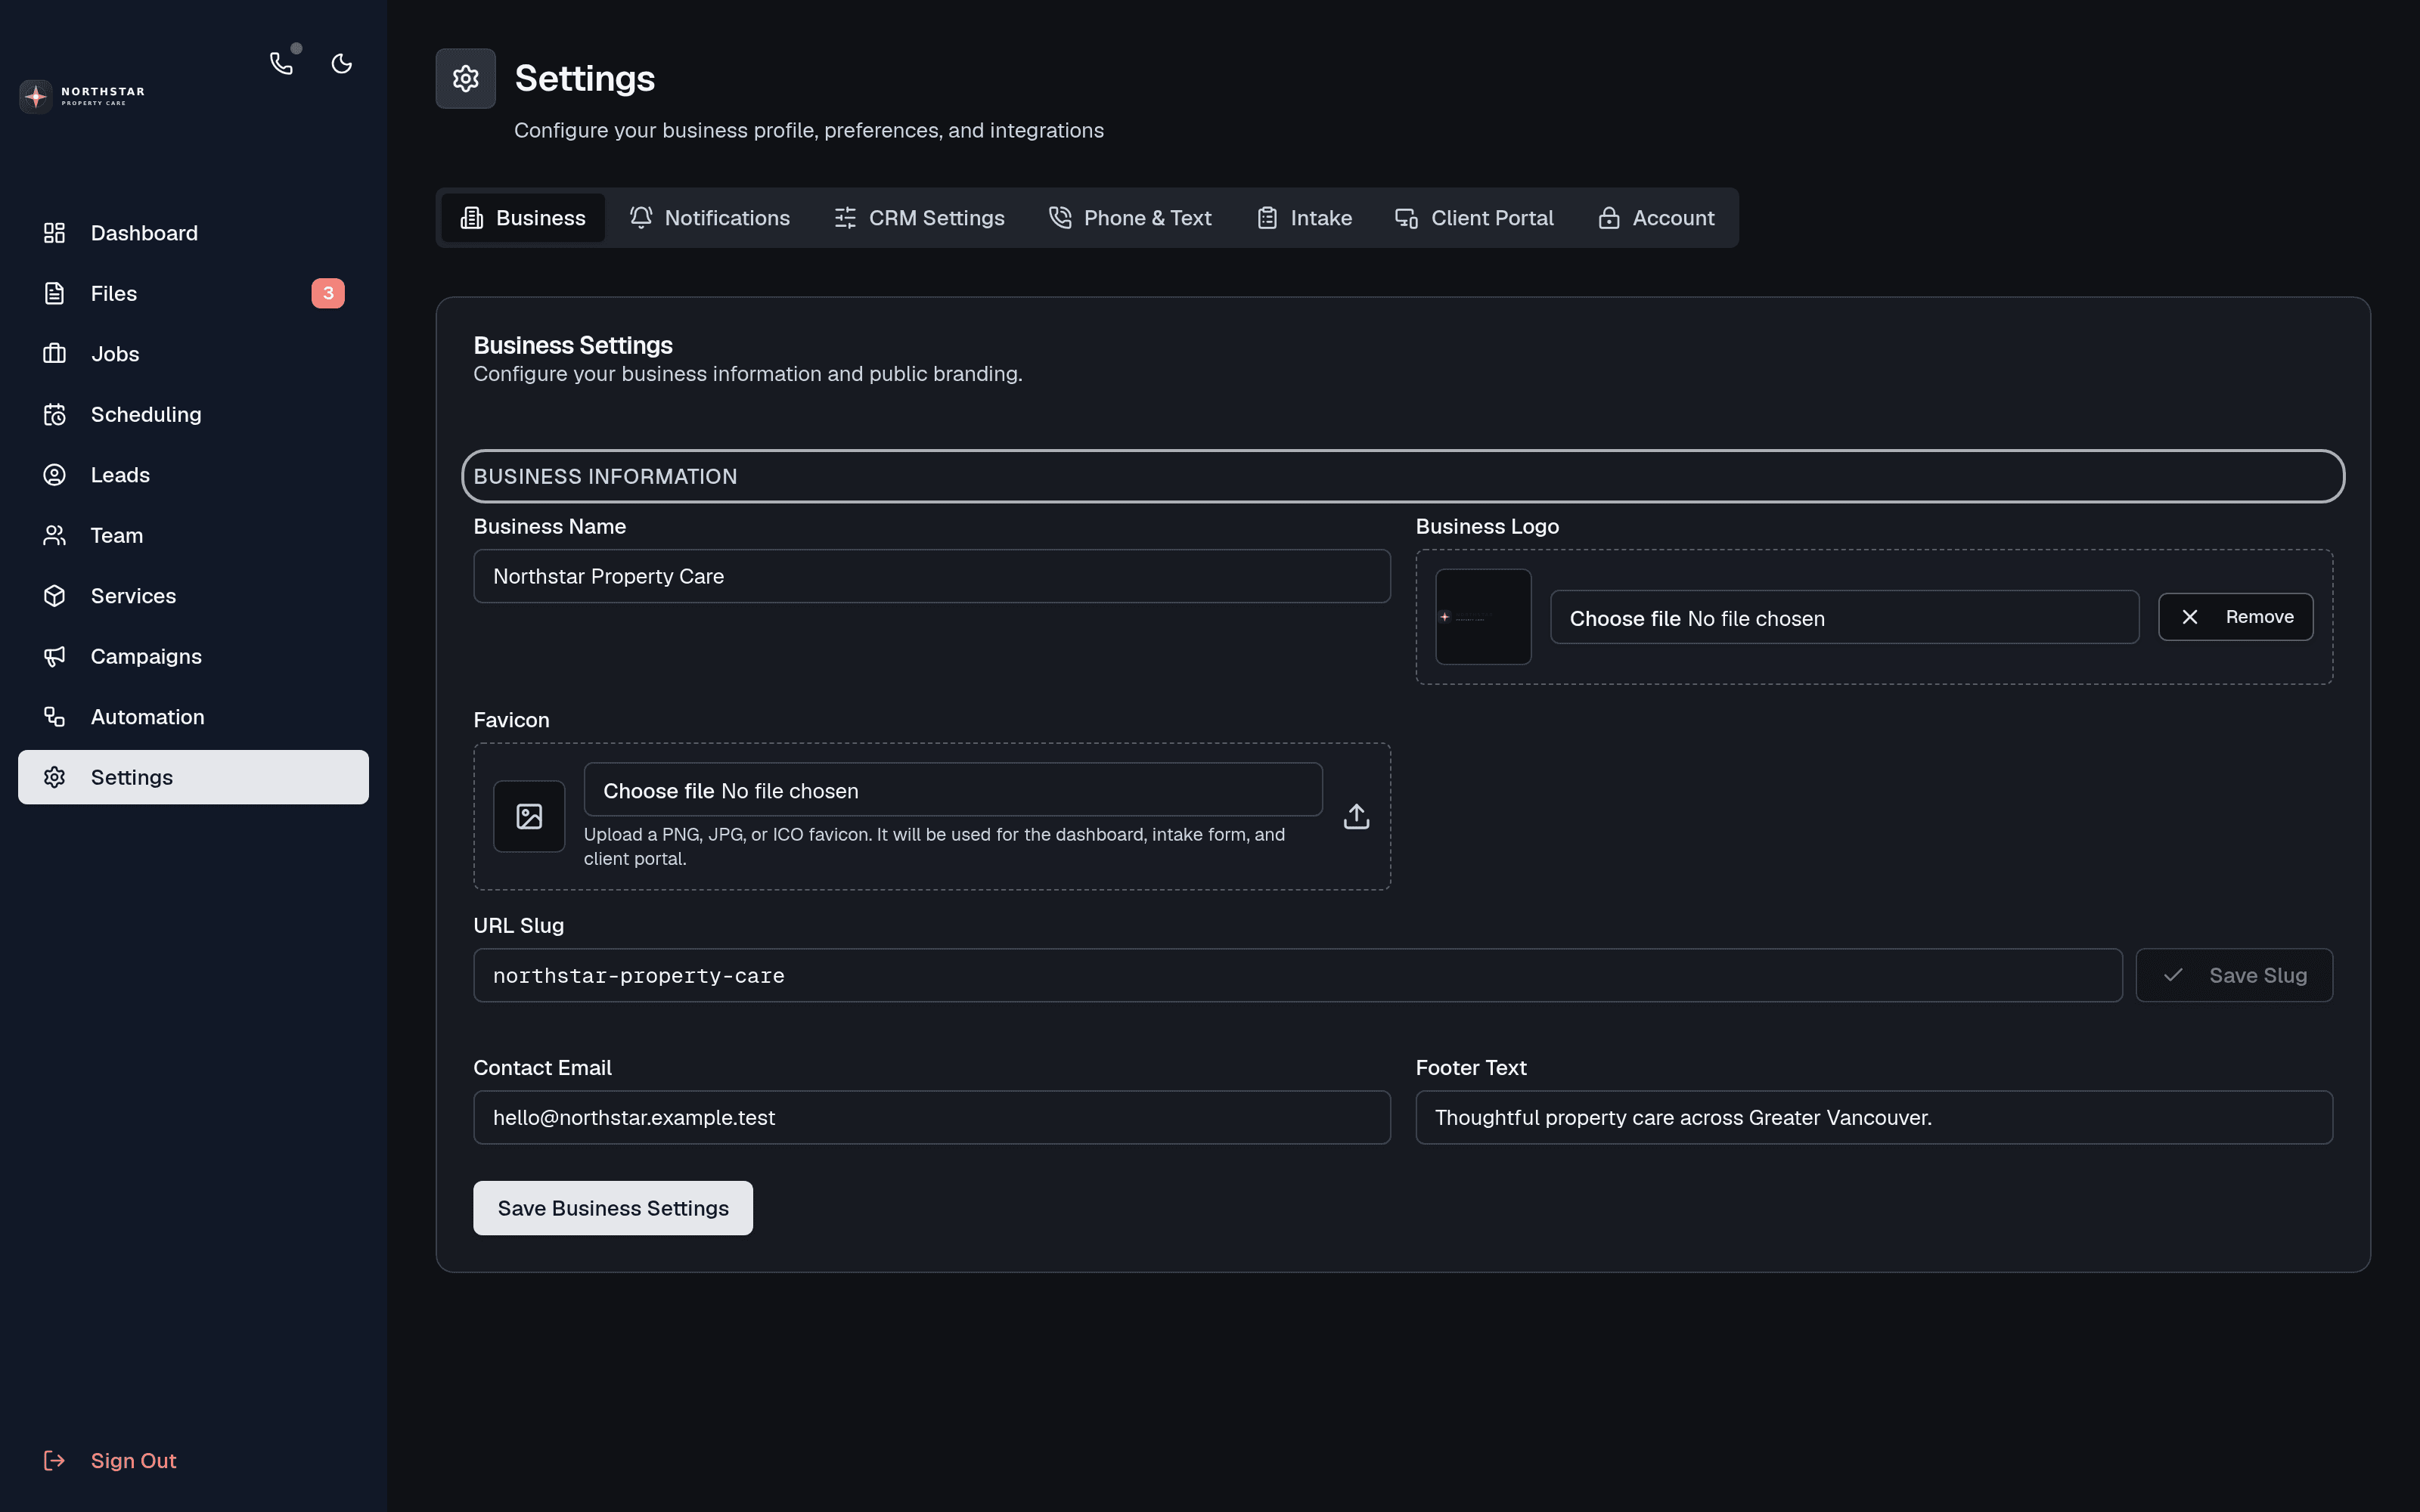Click the Team users icon
This screenshot has width=2420, height=1512.
point(54,535)
